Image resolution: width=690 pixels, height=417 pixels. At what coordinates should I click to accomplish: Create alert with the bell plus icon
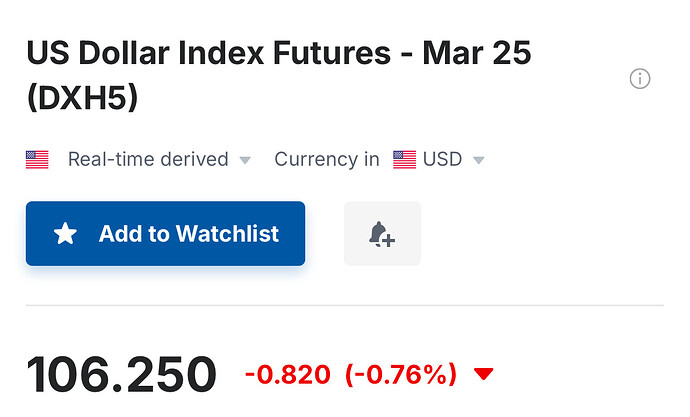click(x=382, y=234)
